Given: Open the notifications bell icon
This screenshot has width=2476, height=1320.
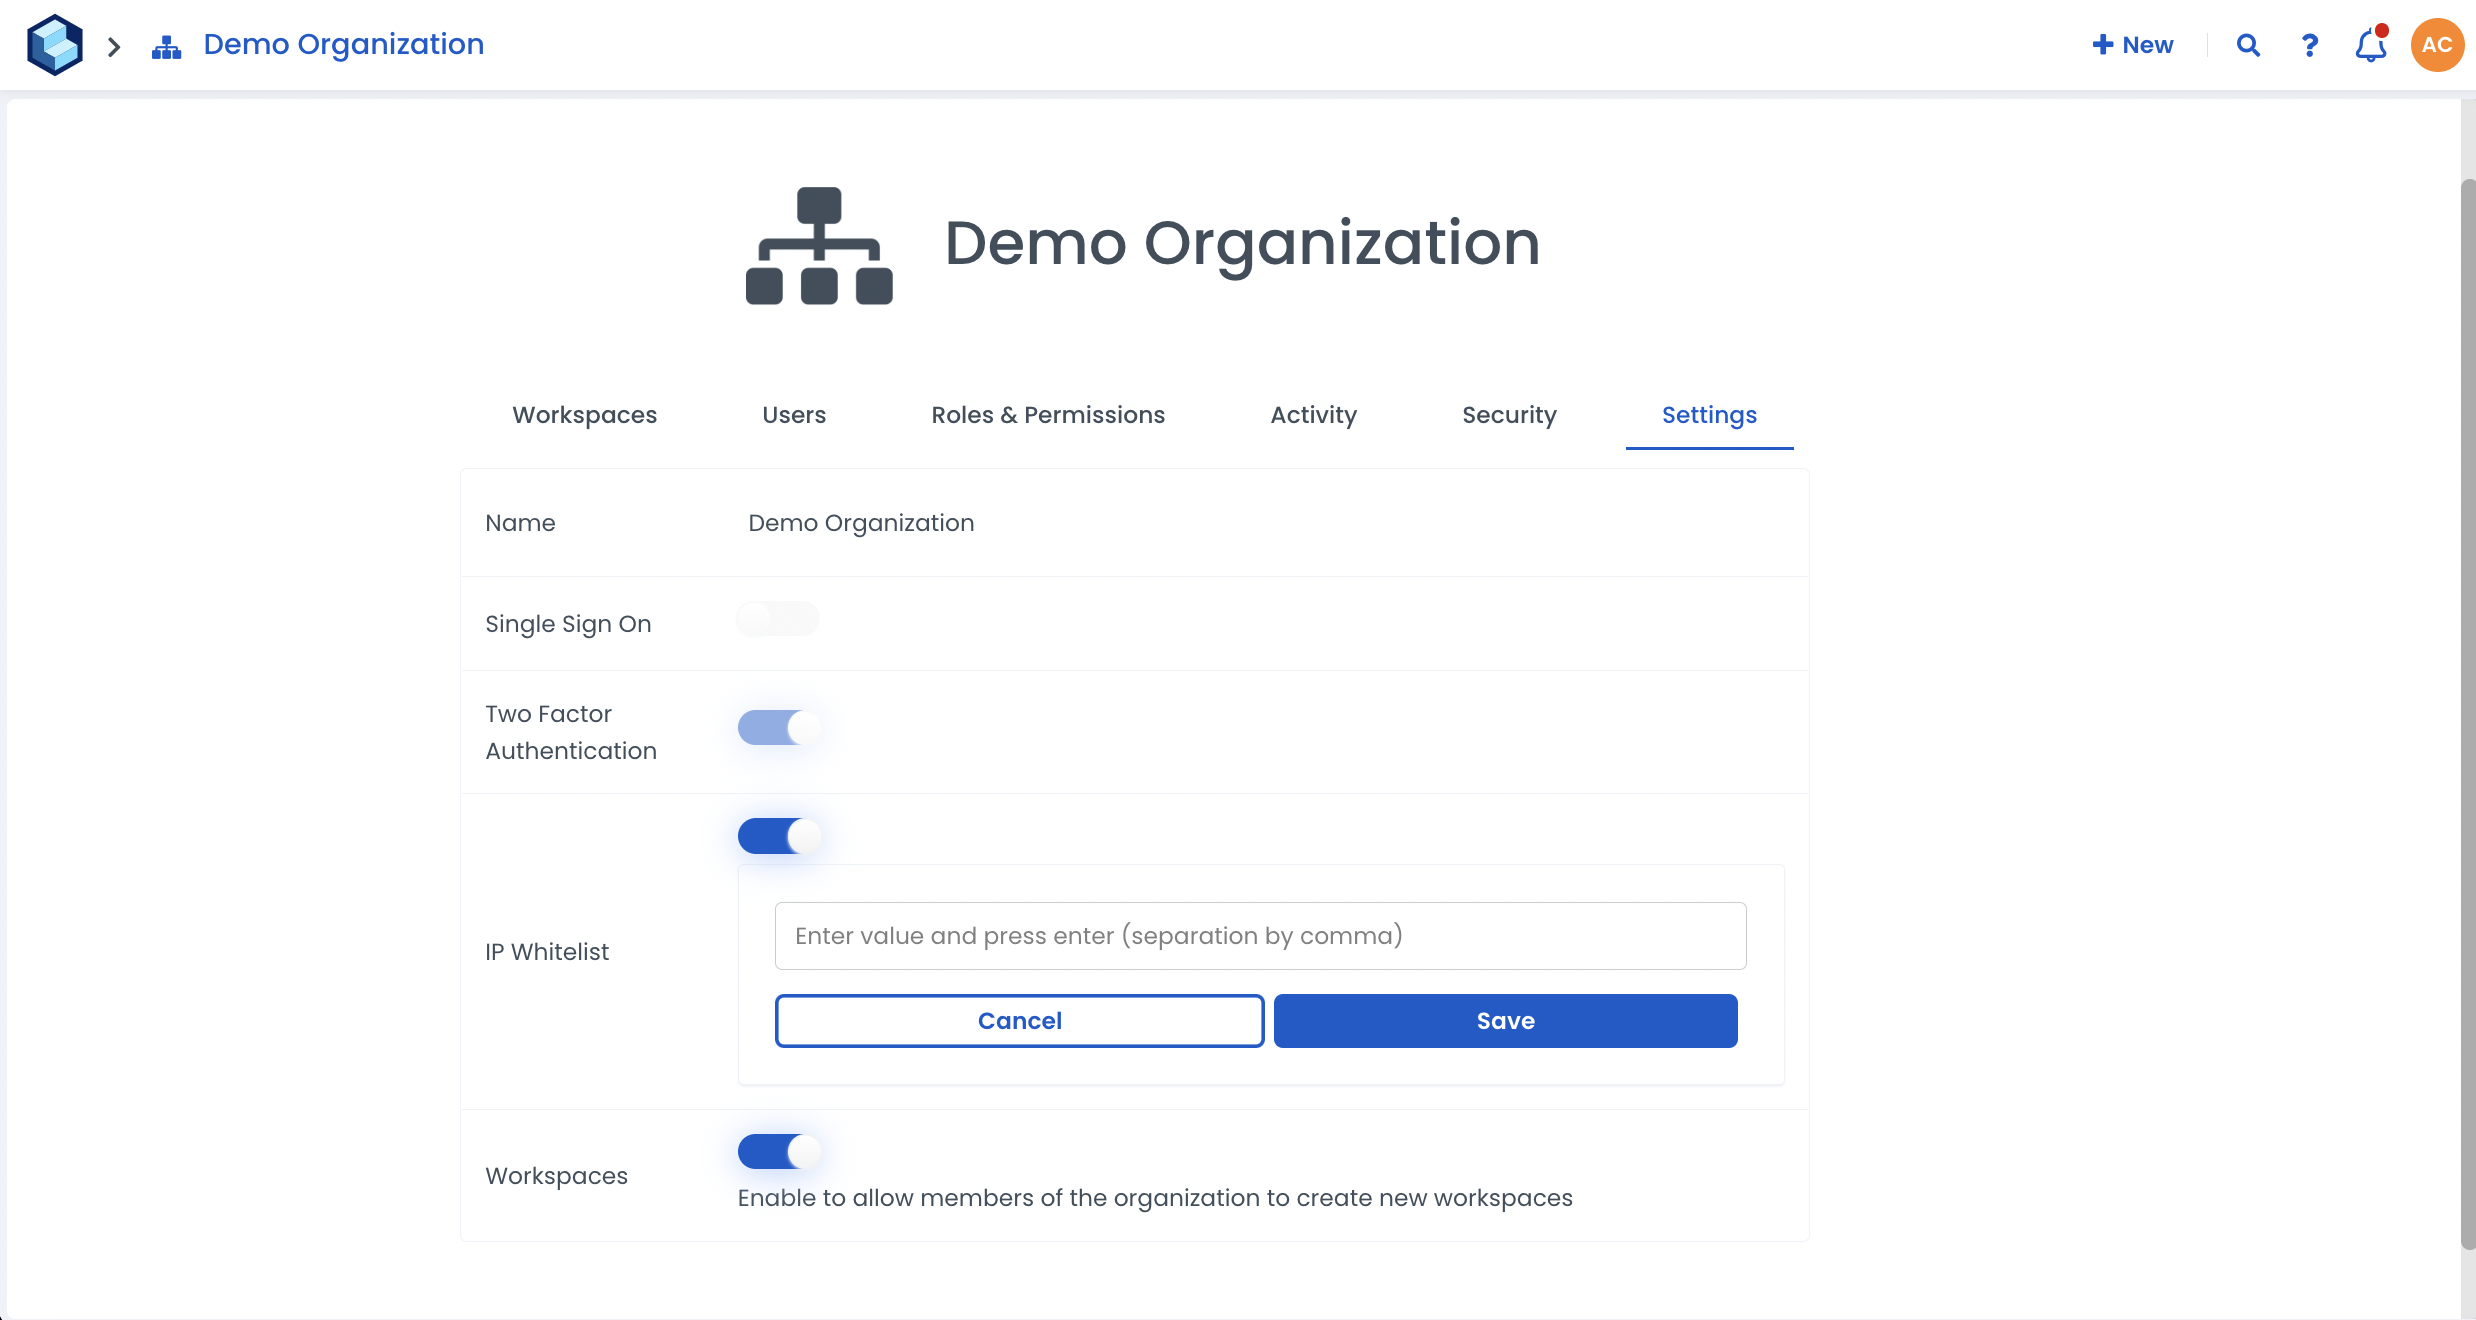Looking at the screenshot, I should tap(2370, 45).
